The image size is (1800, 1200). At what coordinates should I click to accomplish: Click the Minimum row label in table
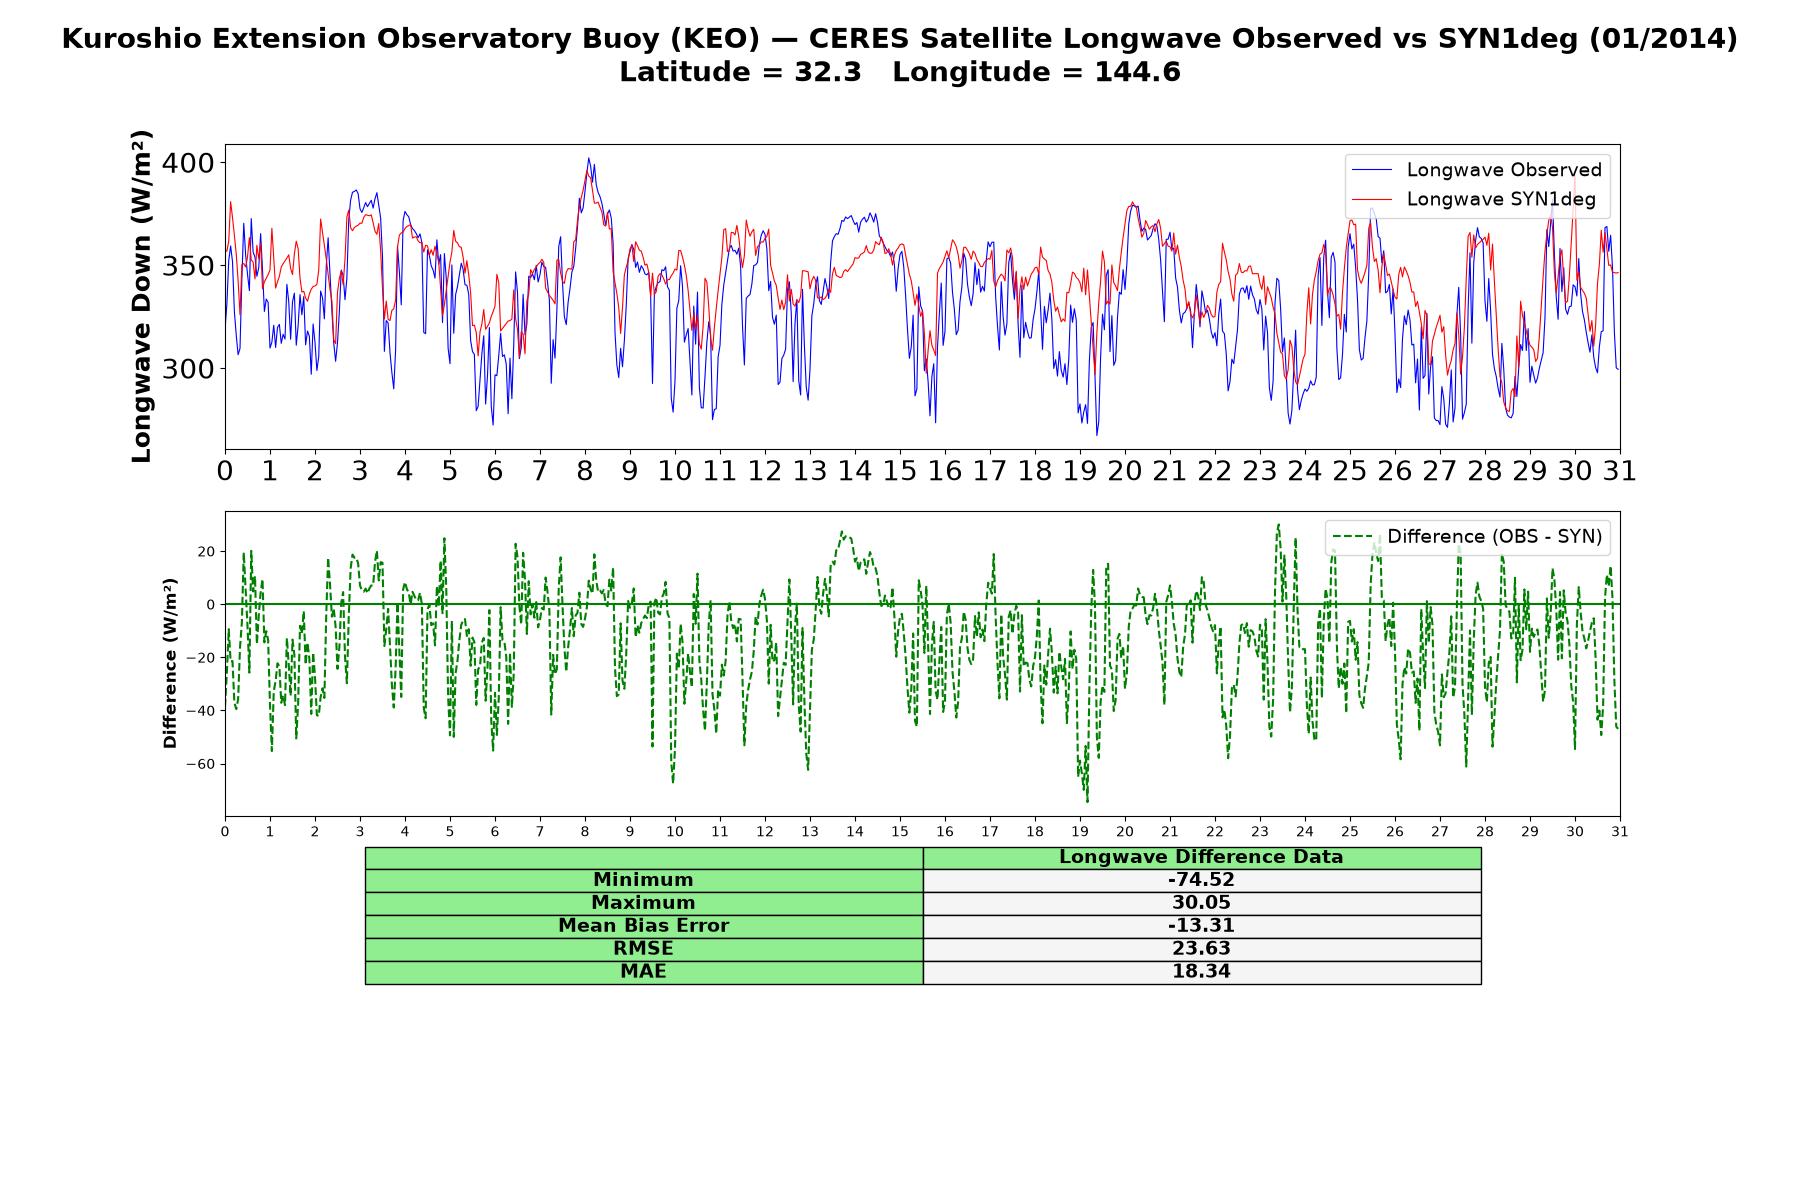click(644, 880)
